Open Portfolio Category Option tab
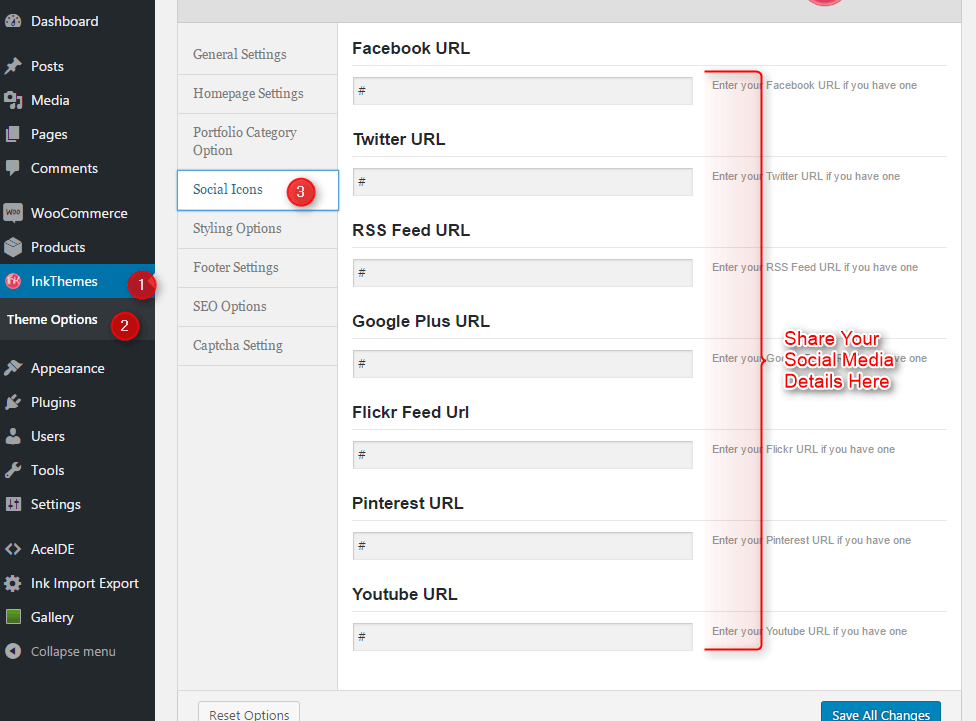Image resolution: width=976 pixels, height=721 pixels. (258, 141)
